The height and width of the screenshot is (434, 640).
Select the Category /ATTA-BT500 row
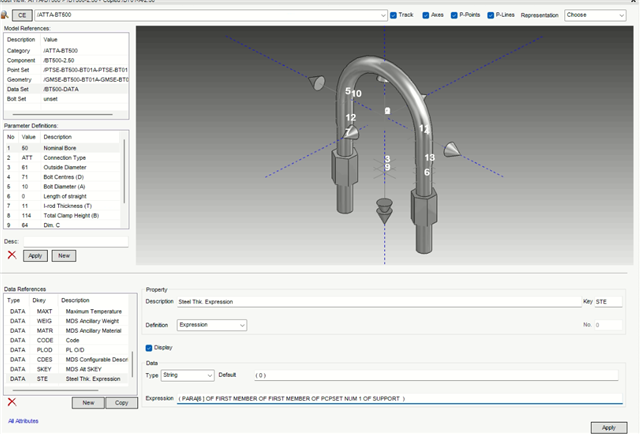[66, 51]
